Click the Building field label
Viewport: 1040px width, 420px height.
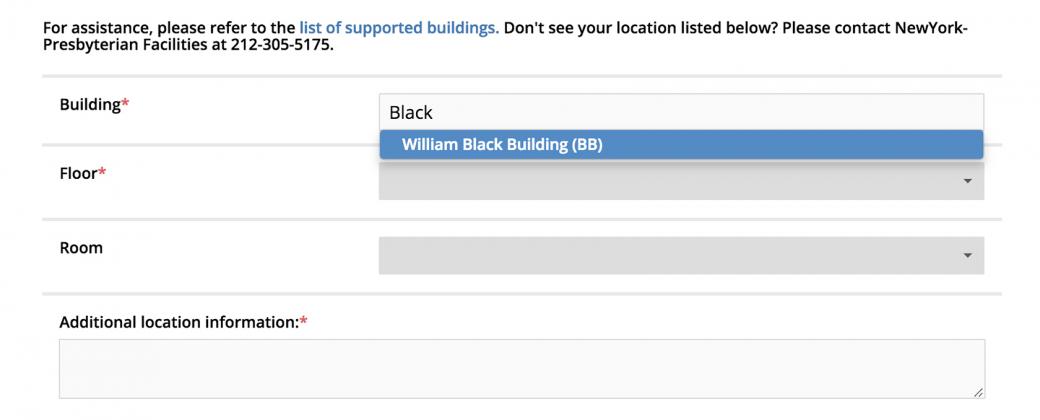coord(90,105)
